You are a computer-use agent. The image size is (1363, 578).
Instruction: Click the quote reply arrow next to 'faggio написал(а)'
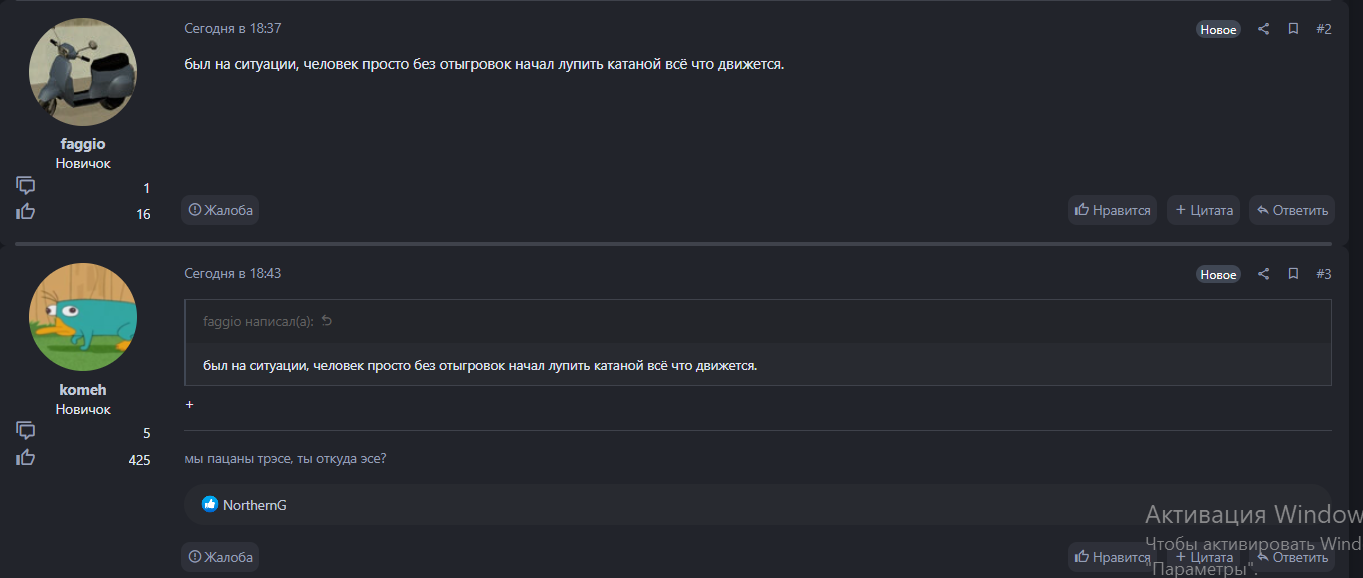pyautogui.click(x=327, y=321)
